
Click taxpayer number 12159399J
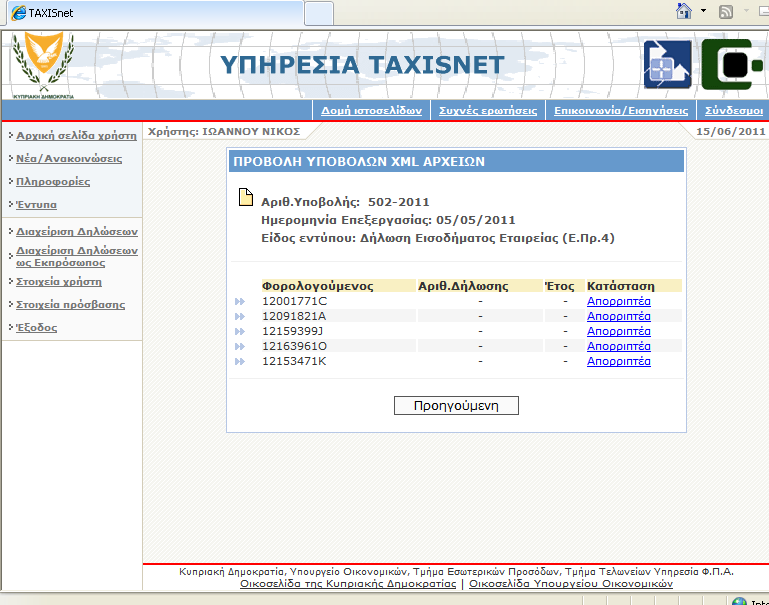[292, 331]
